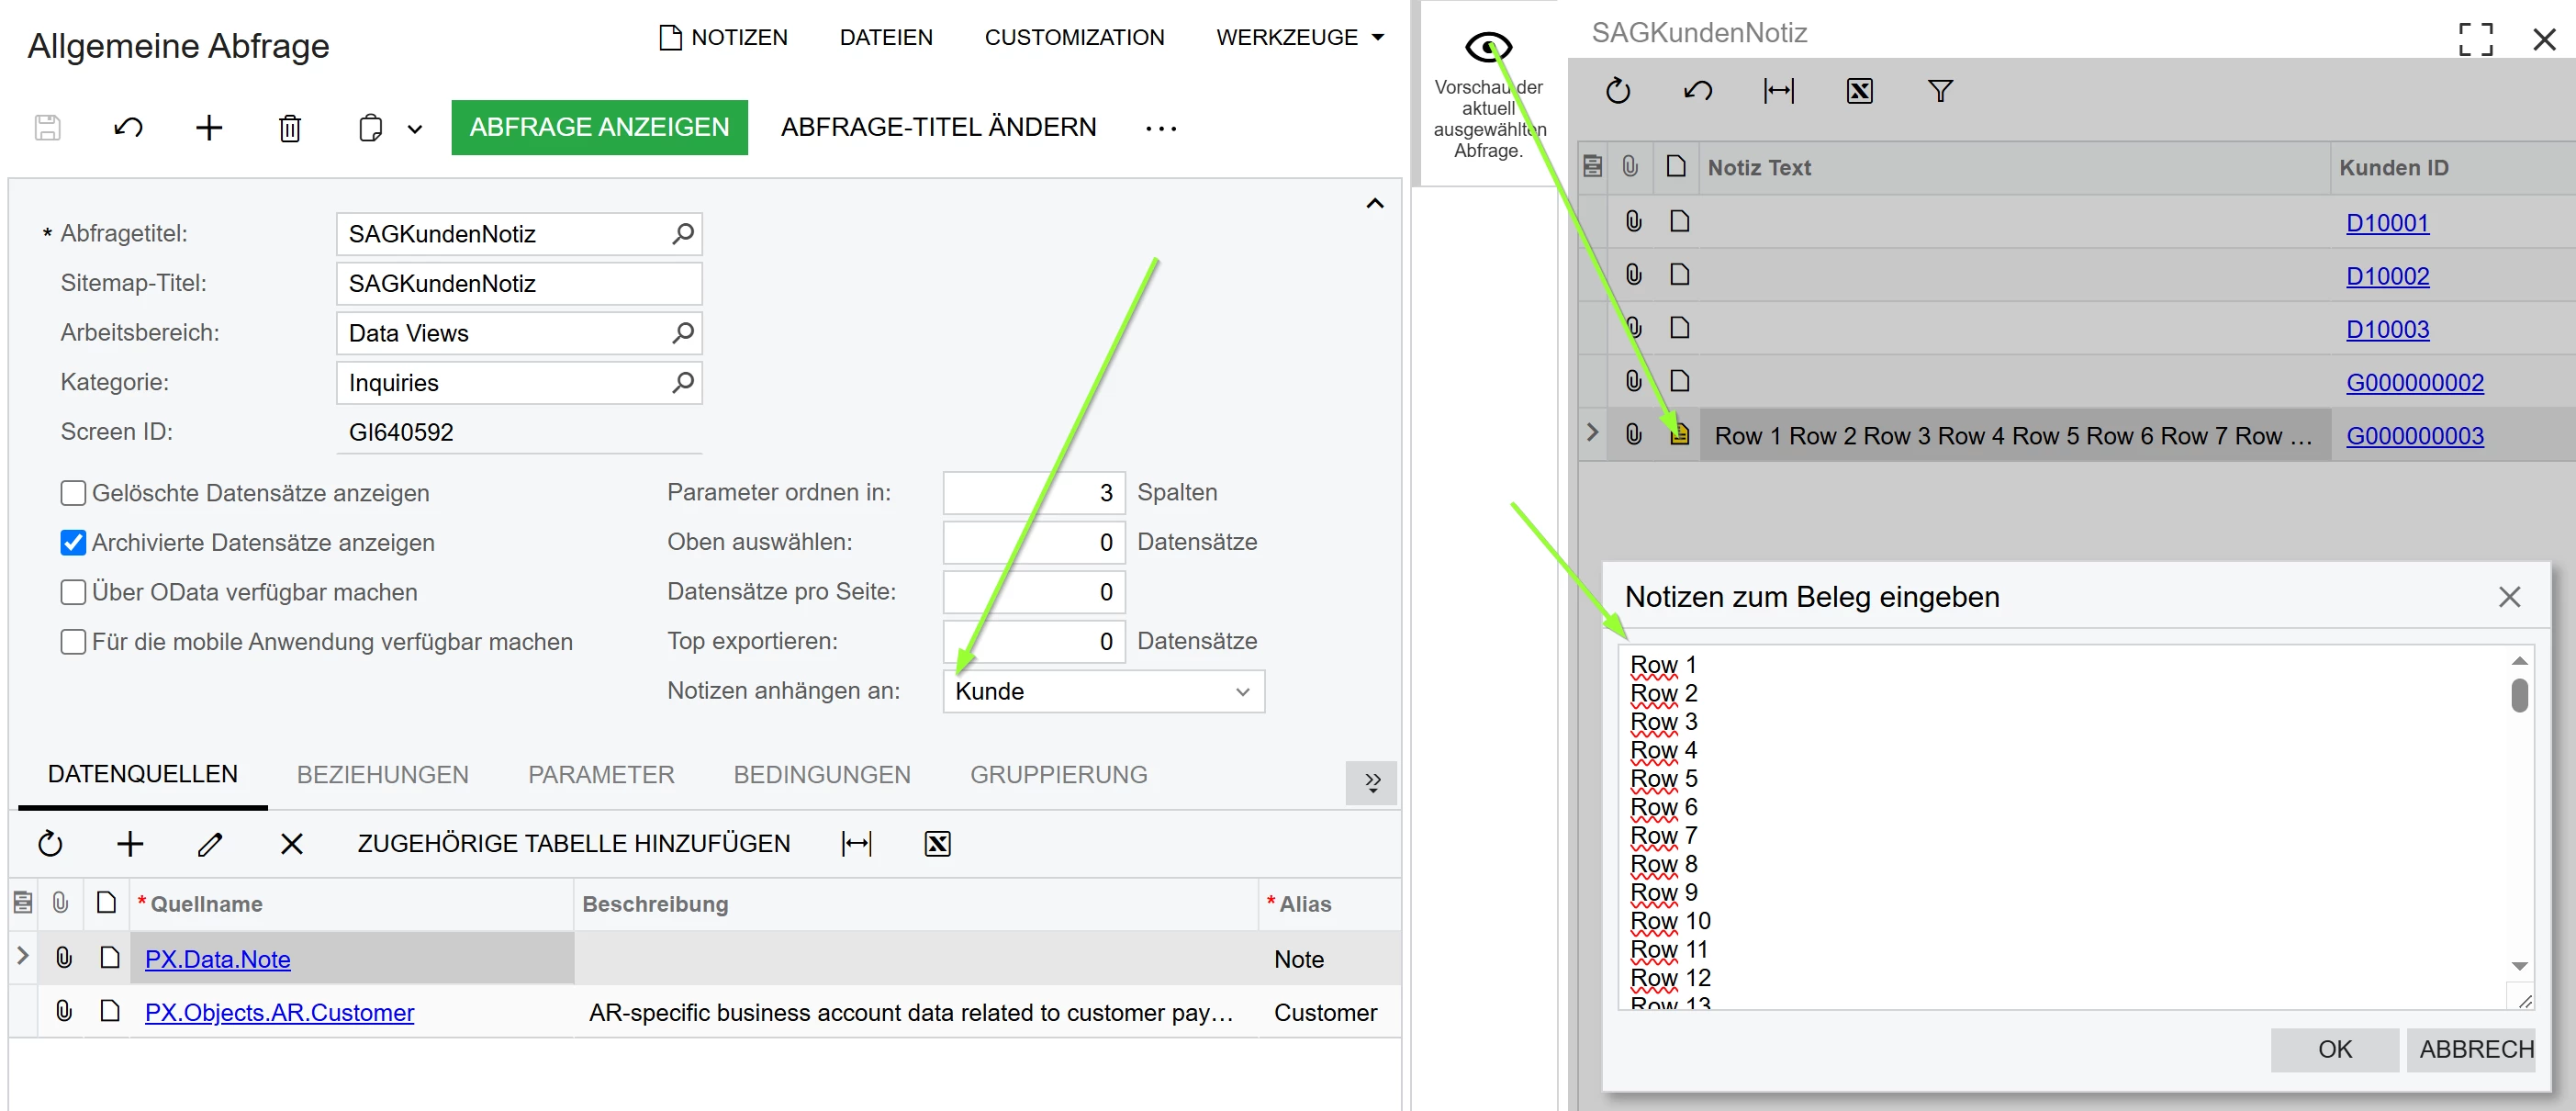The width and height of the screenshot is (2576, 1111).
Task: Click the filter funnel icon in preview panel
Action: (1939, 91)
